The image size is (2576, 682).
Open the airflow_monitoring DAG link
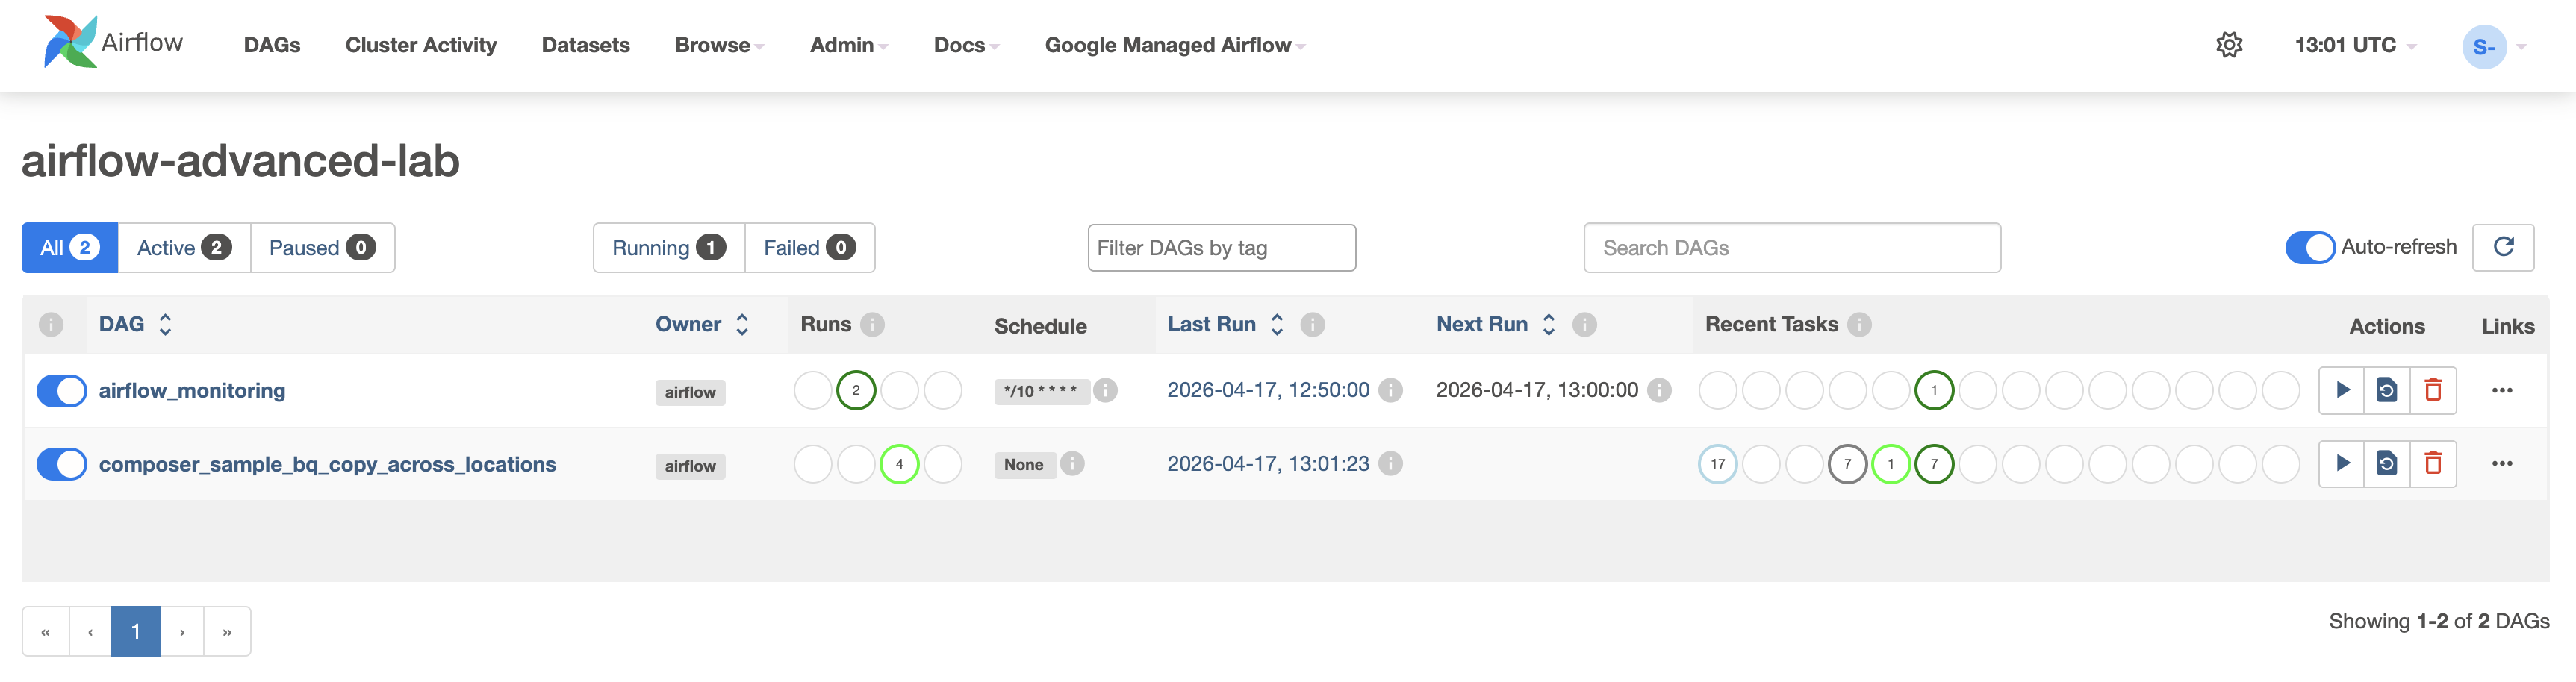192,390
